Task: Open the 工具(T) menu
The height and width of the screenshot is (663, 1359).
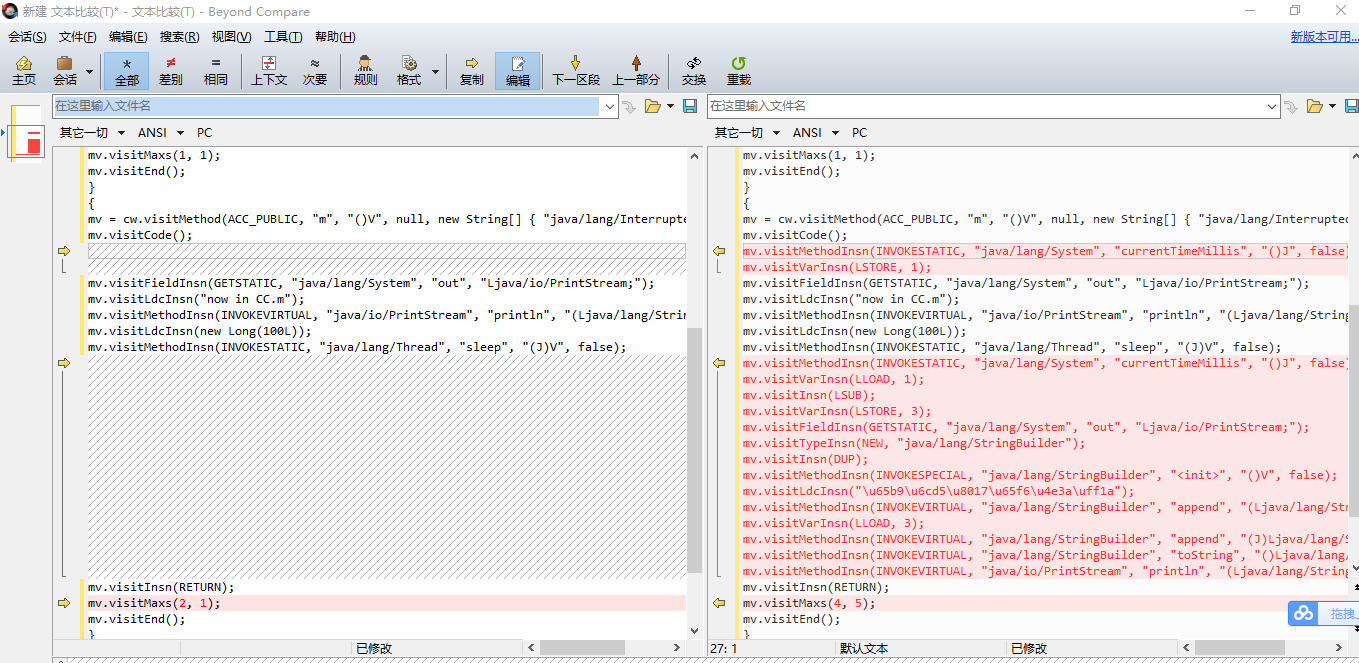Action: 283,37
